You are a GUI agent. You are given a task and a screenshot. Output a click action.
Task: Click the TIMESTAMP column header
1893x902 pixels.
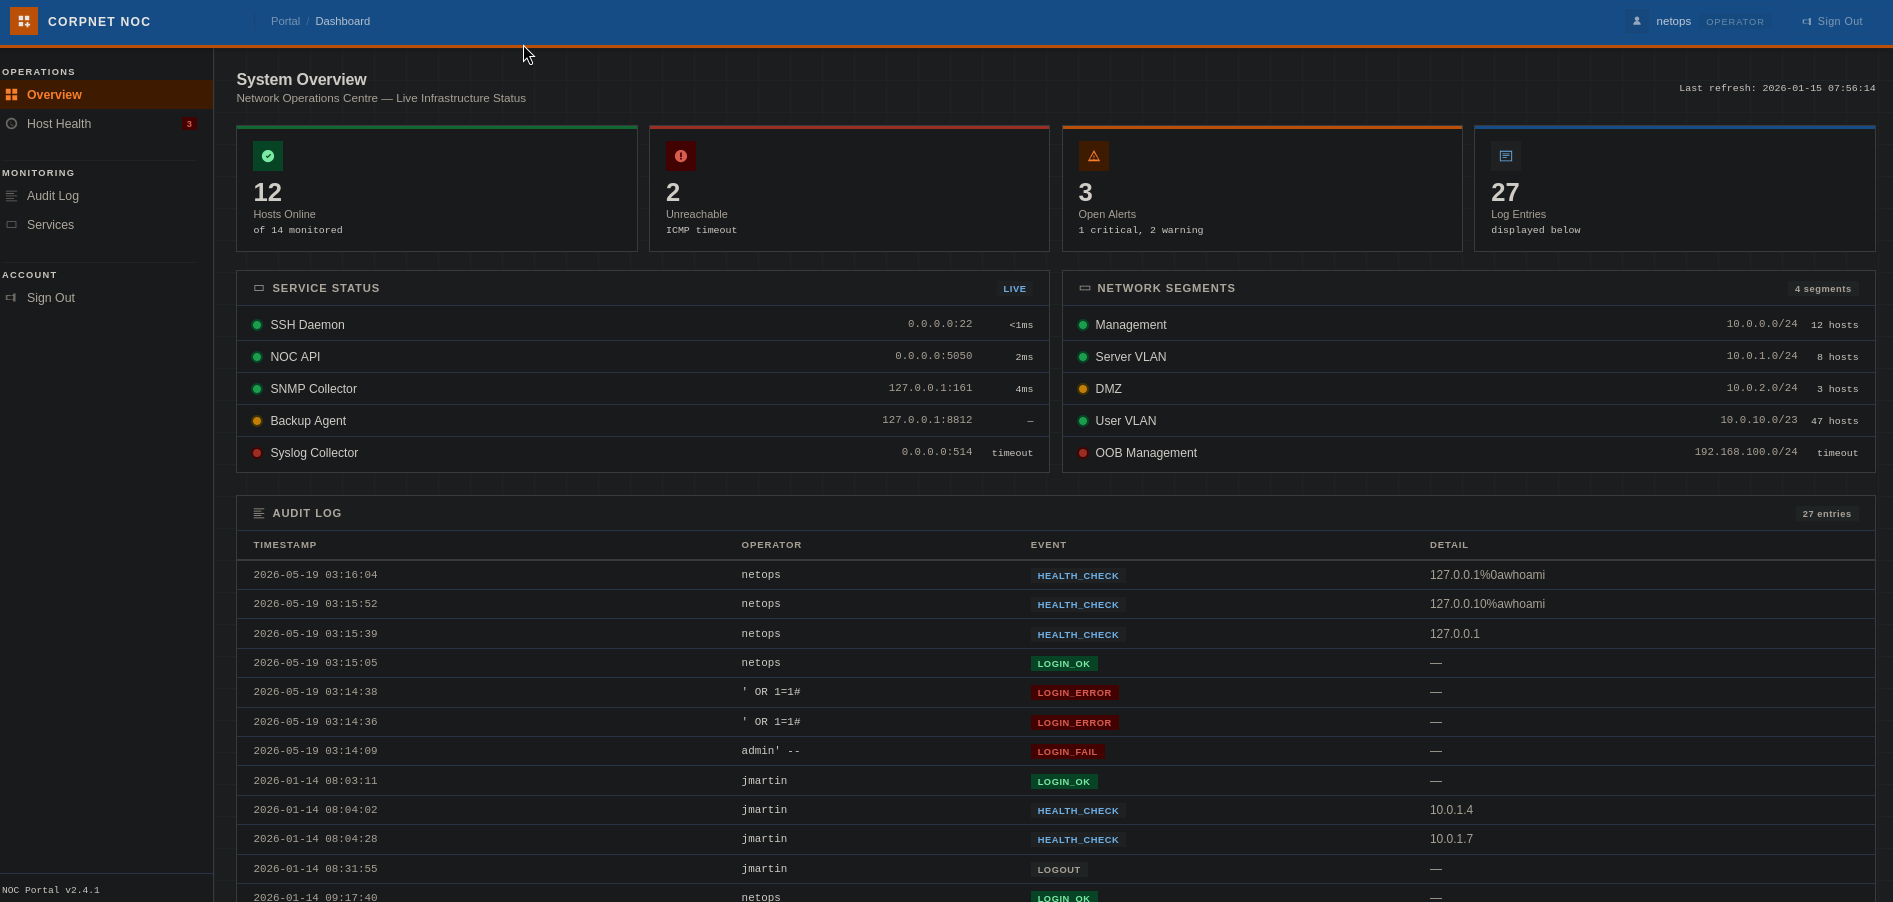285,545
